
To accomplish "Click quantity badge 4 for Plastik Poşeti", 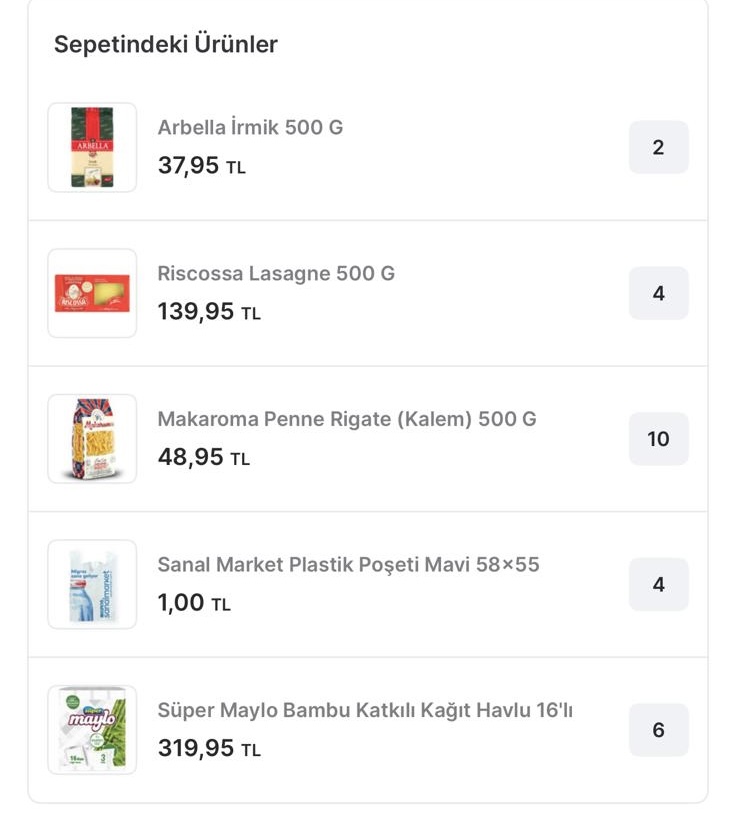I will (658, 585).
